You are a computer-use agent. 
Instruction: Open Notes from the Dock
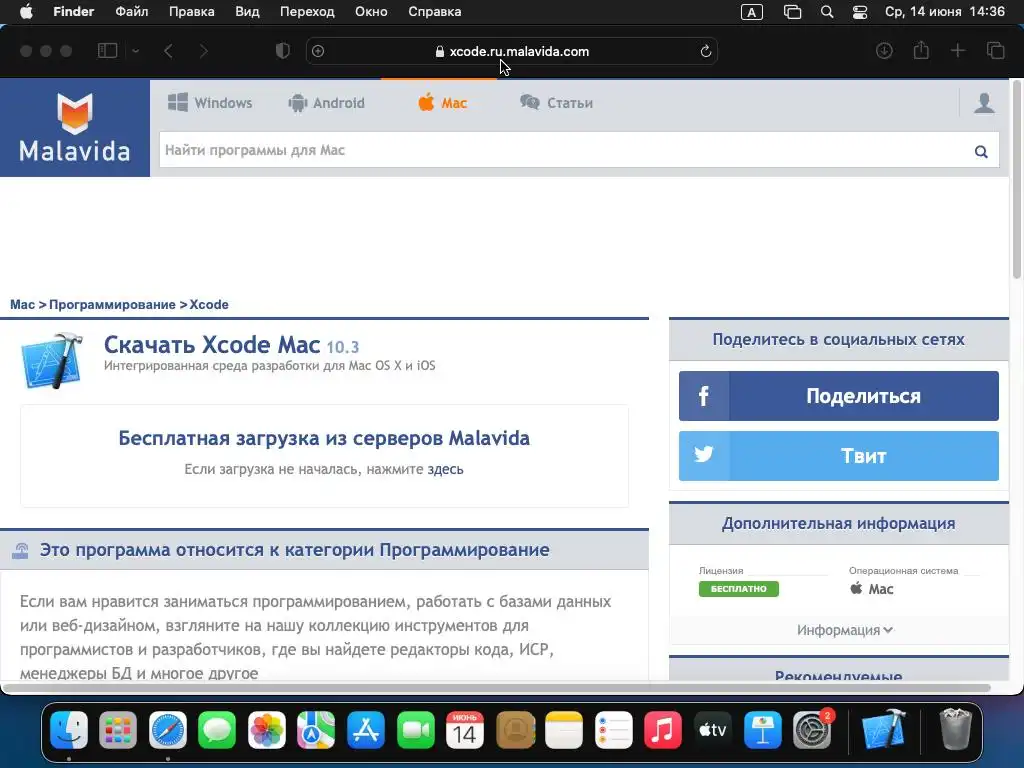[564, 729]
